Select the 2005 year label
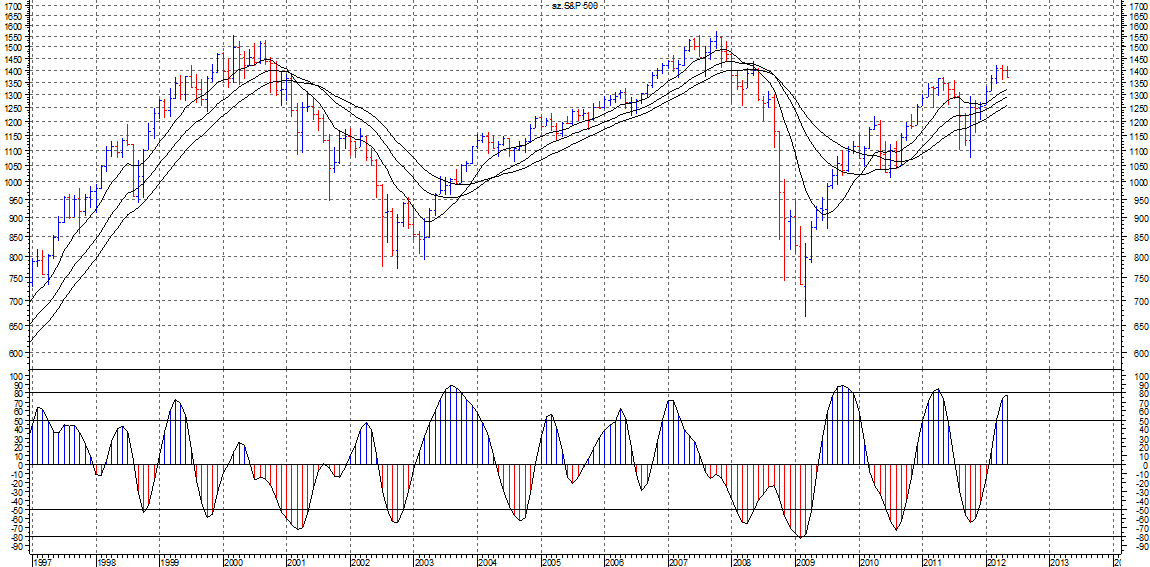This screenshot has width=1150, height=567. (552, 562)
